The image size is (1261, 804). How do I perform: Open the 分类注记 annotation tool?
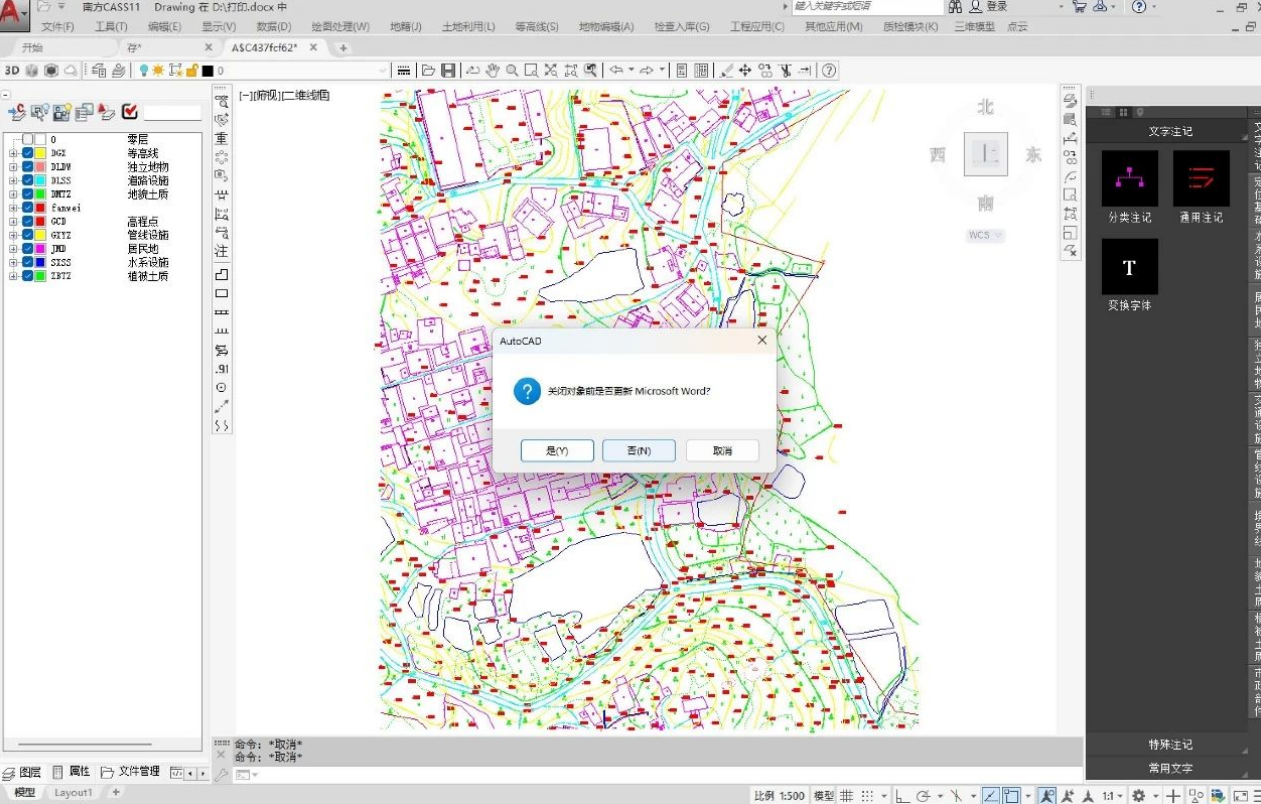1129,179
